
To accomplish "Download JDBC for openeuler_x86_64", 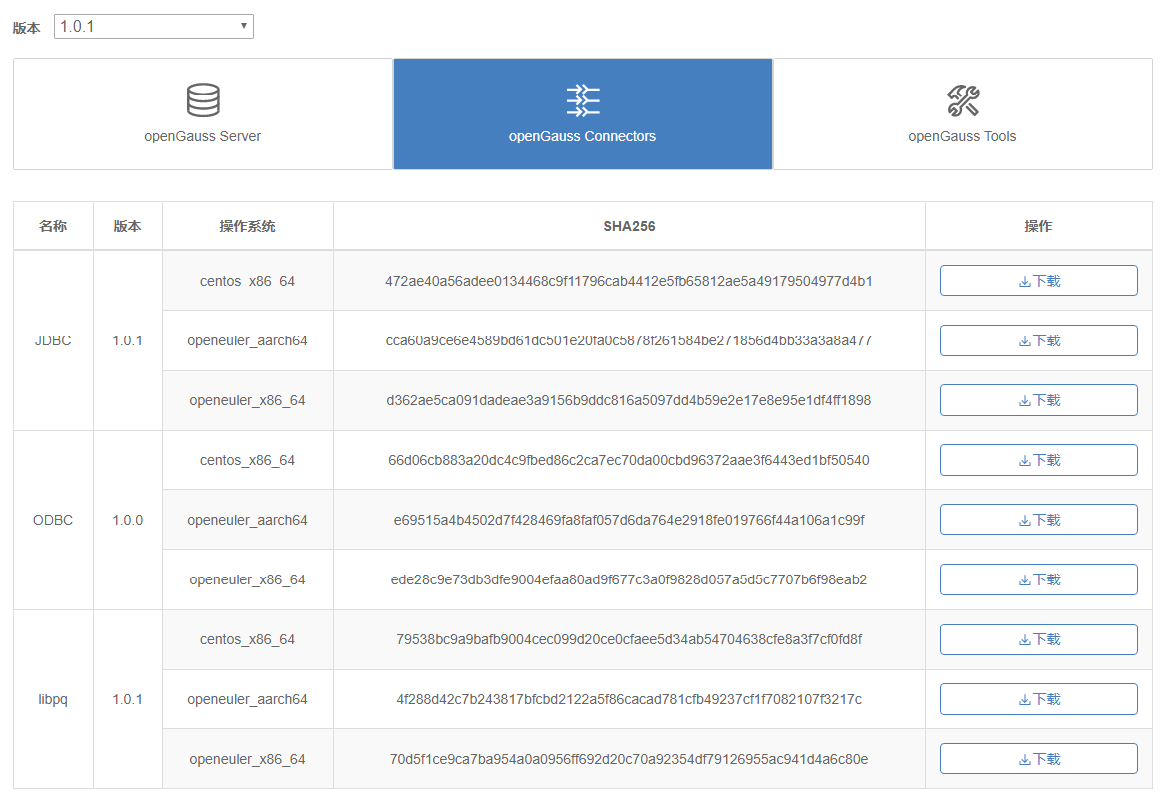I will point(1038,400).
